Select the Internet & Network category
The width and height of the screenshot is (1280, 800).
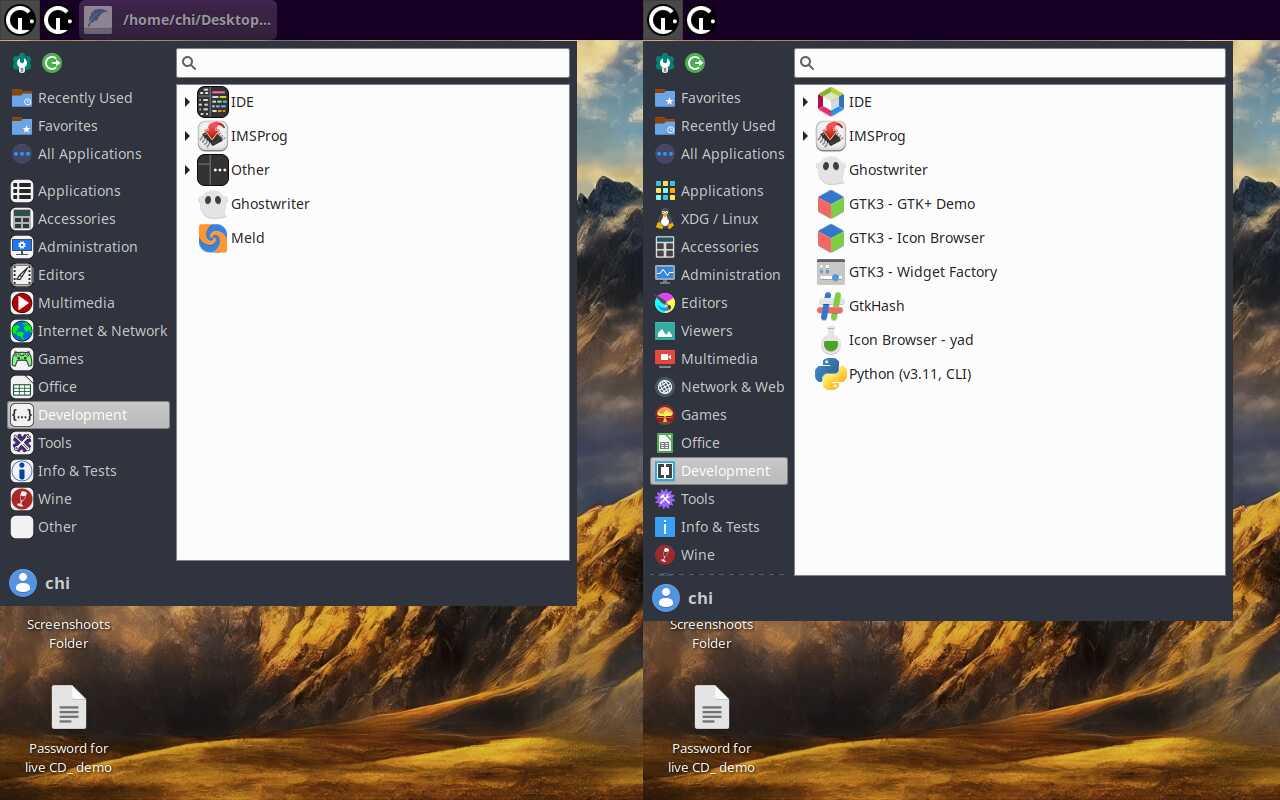89,331
